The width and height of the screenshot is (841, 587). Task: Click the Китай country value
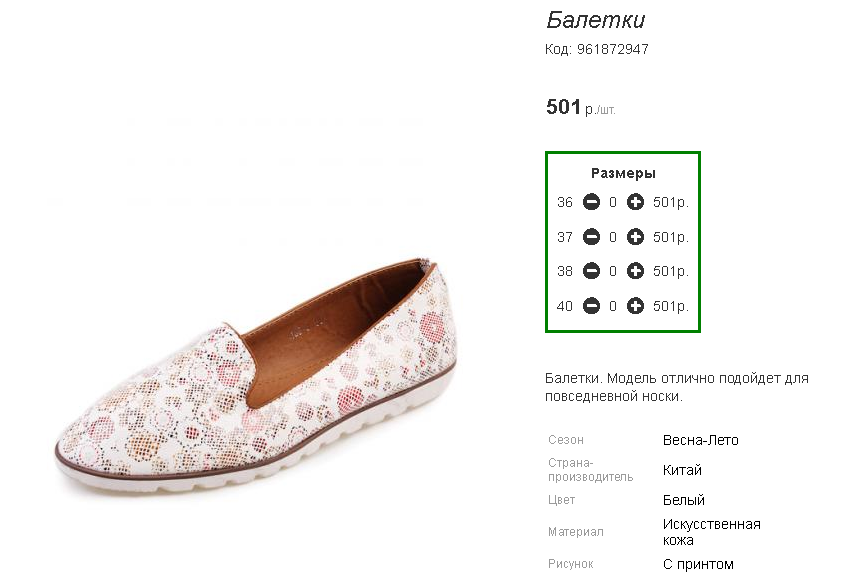(x=682, y=470)
